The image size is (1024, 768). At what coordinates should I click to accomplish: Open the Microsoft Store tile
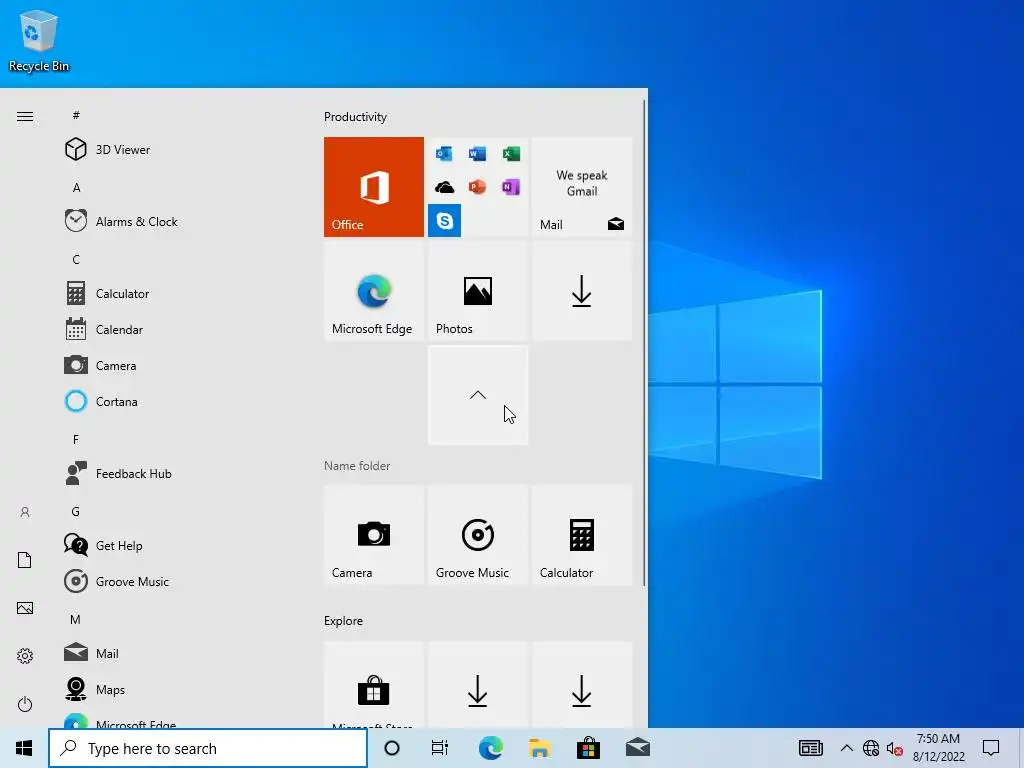tap(374, 684)
